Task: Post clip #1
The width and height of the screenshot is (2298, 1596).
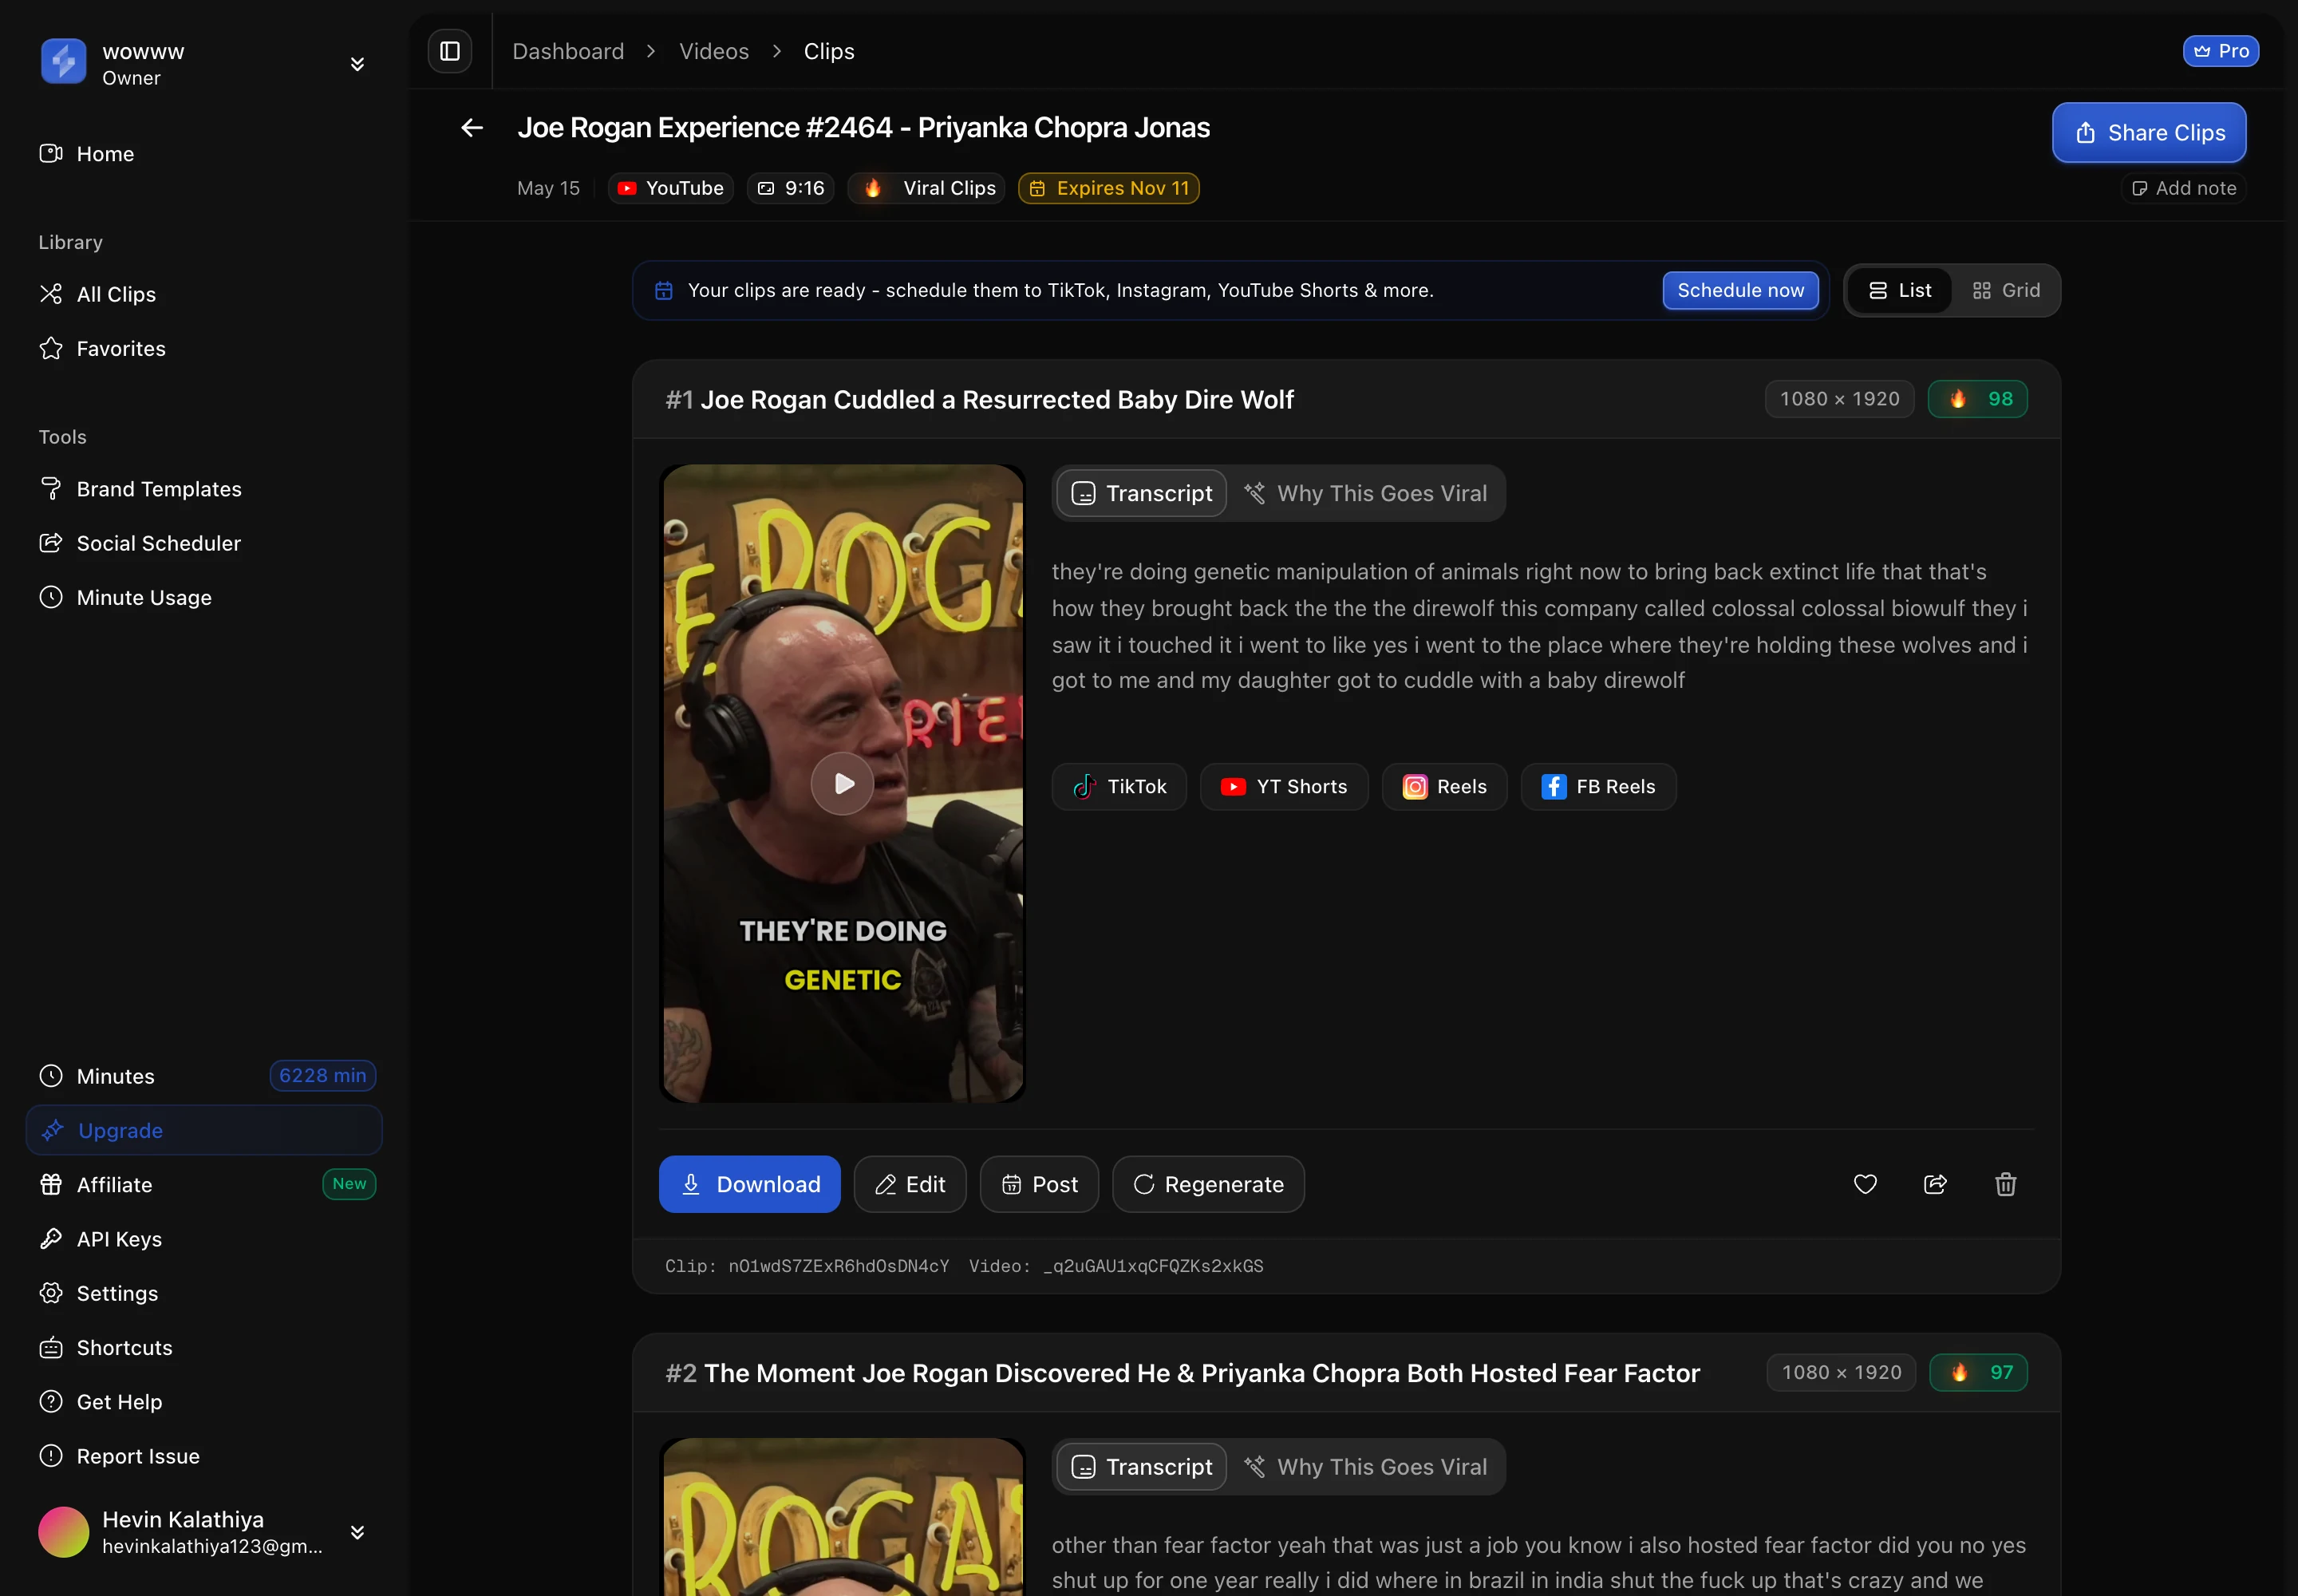Action: click(x=1039, y=1184)
